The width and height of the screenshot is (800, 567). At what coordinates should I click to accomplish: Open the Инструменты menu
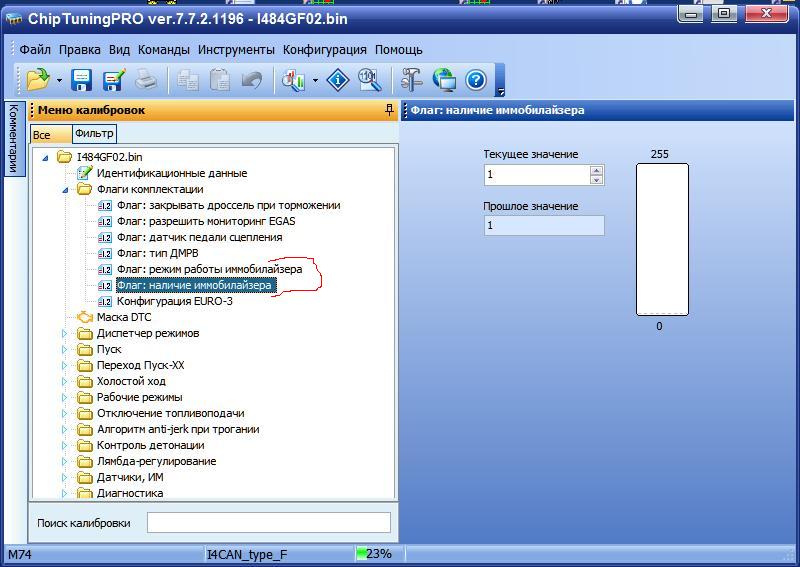point(236,50)
